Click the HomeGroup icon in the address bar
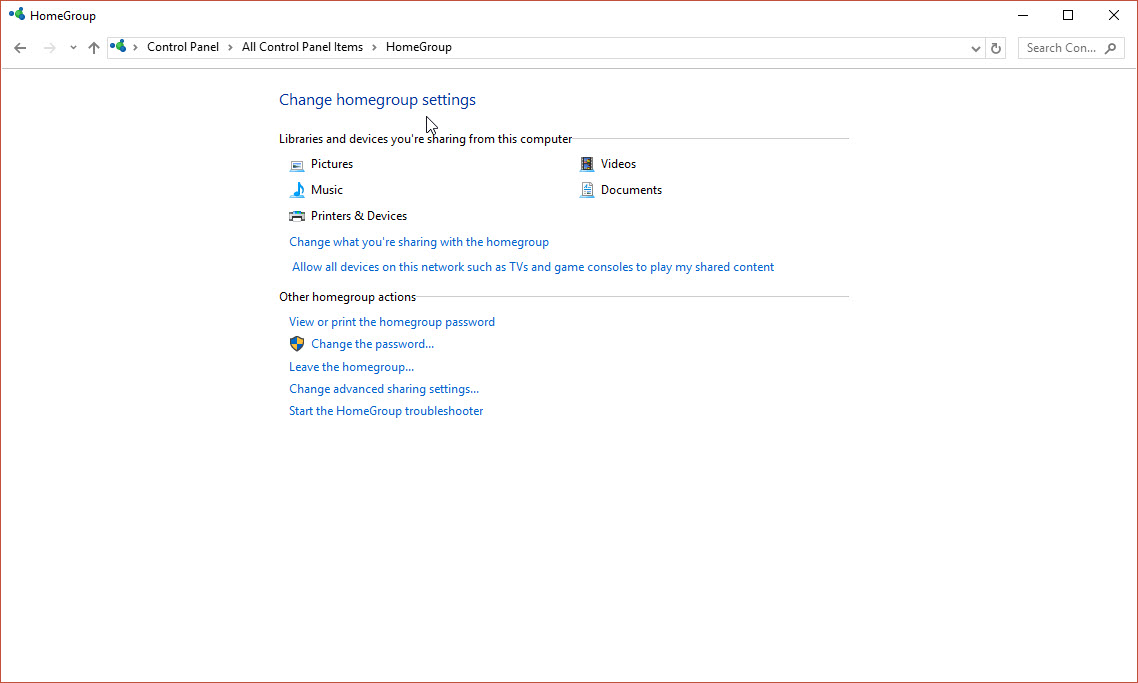The image size is (1138, 683). click(x=118, y=46)
